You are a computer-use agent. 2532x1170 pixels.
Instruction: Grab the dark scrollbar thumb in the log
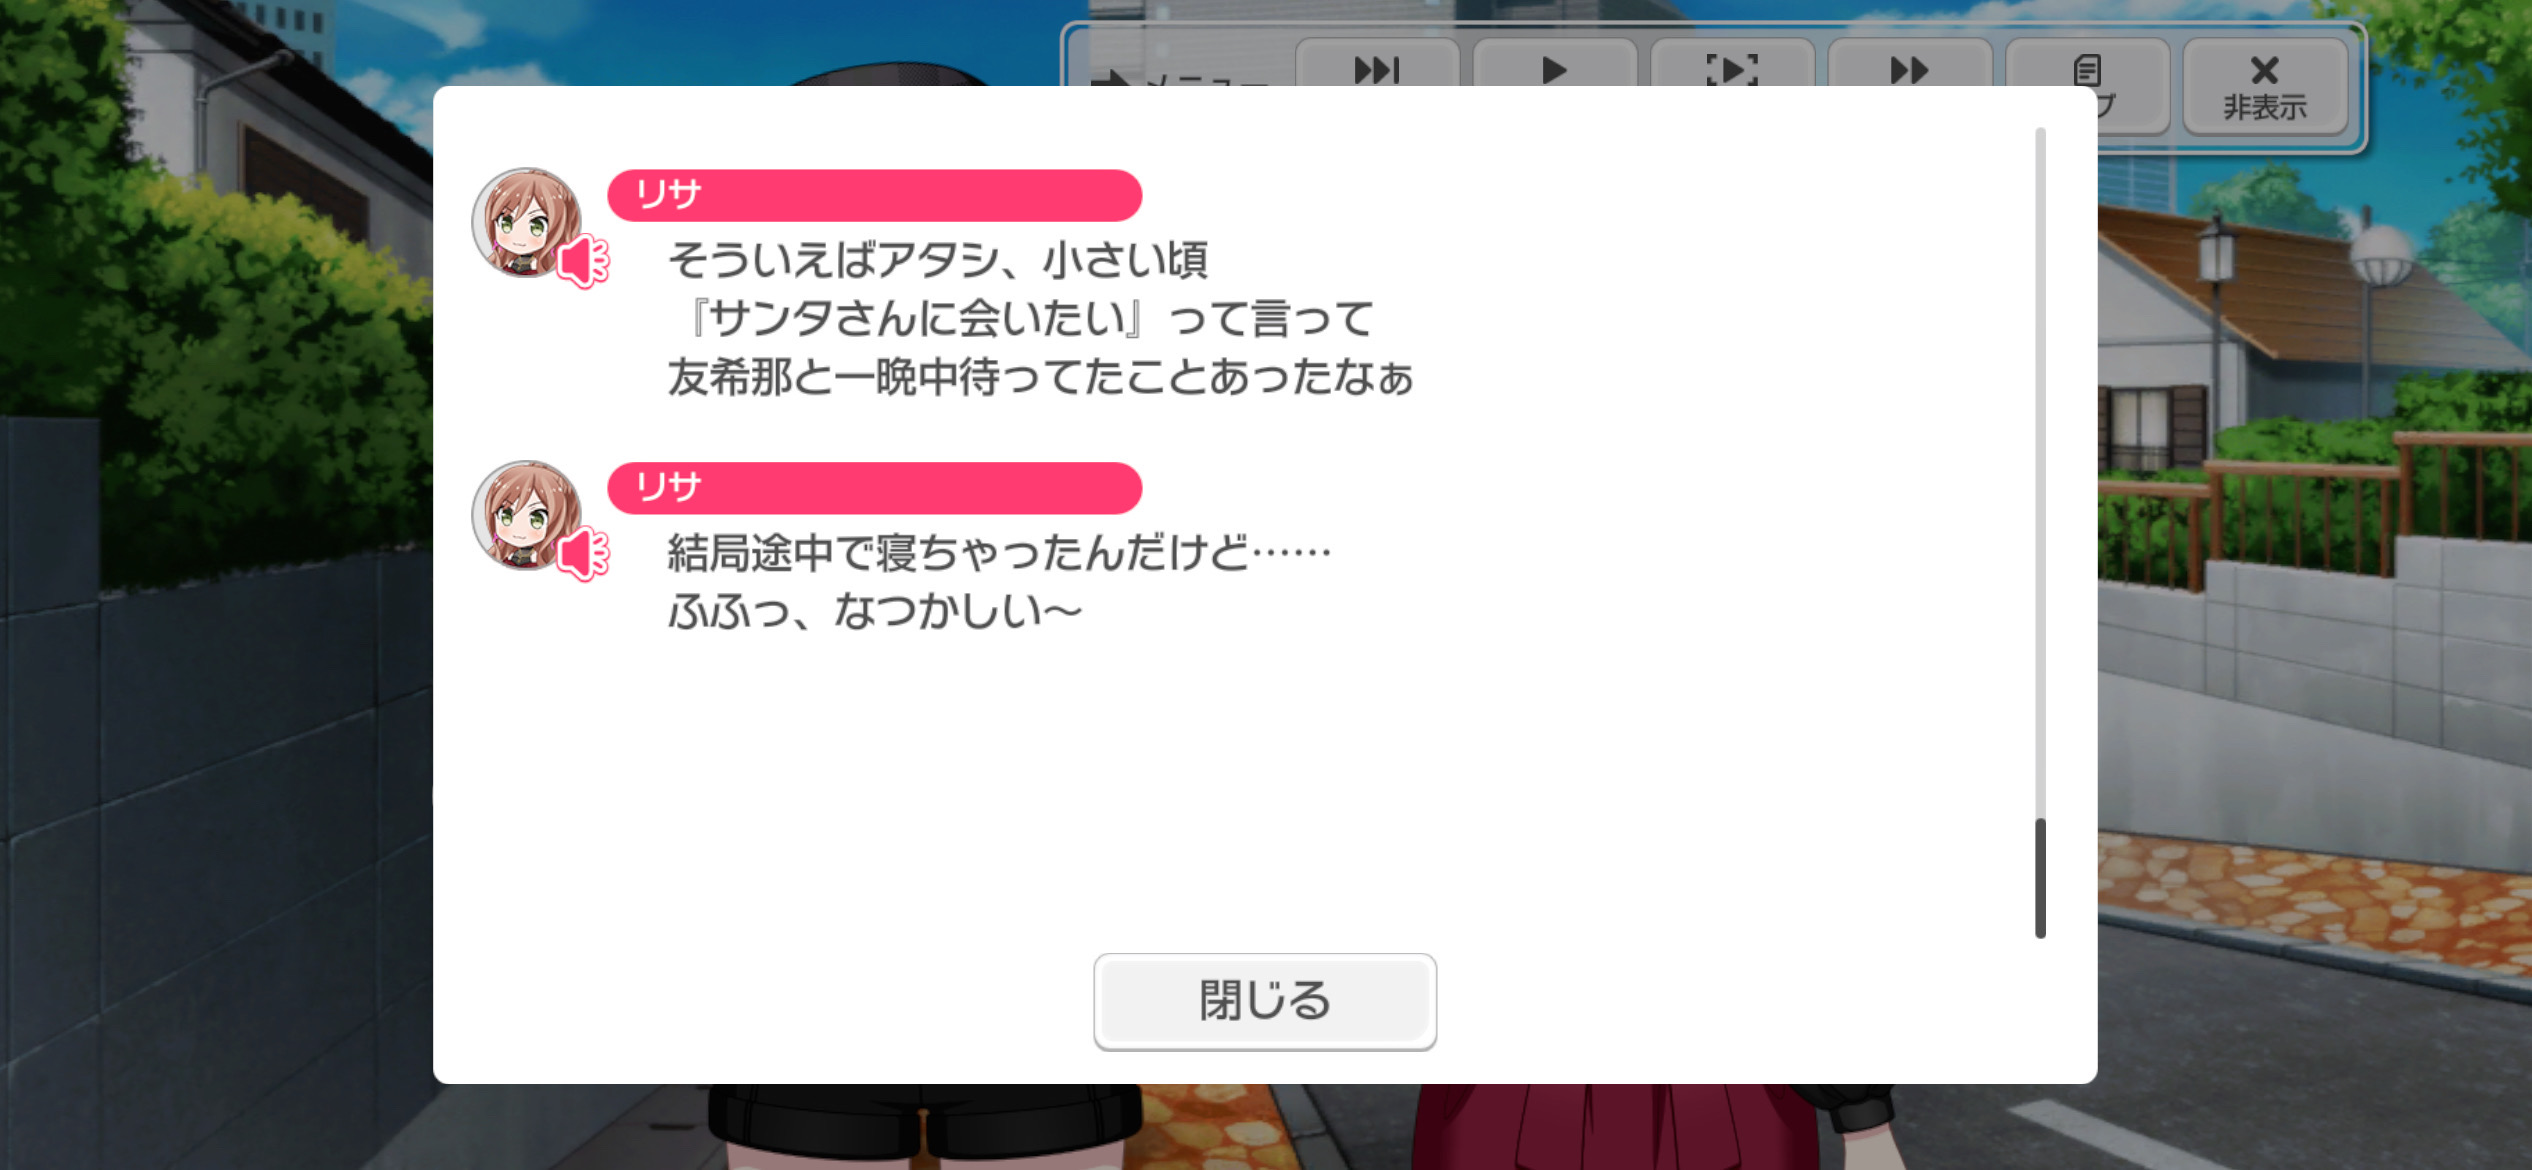[2040, 878]
